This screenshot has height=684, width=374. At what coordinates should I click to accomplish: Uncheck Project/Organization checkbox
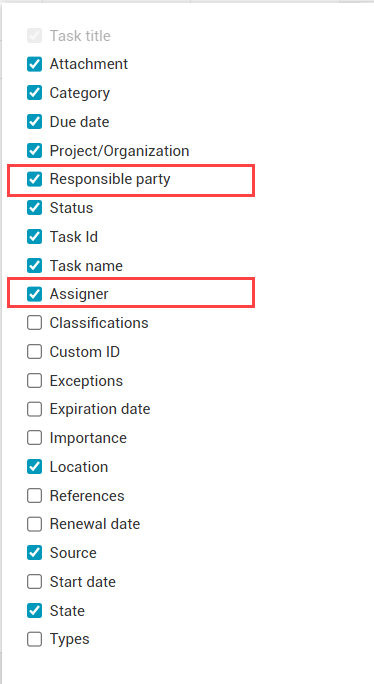coord(34,150)
